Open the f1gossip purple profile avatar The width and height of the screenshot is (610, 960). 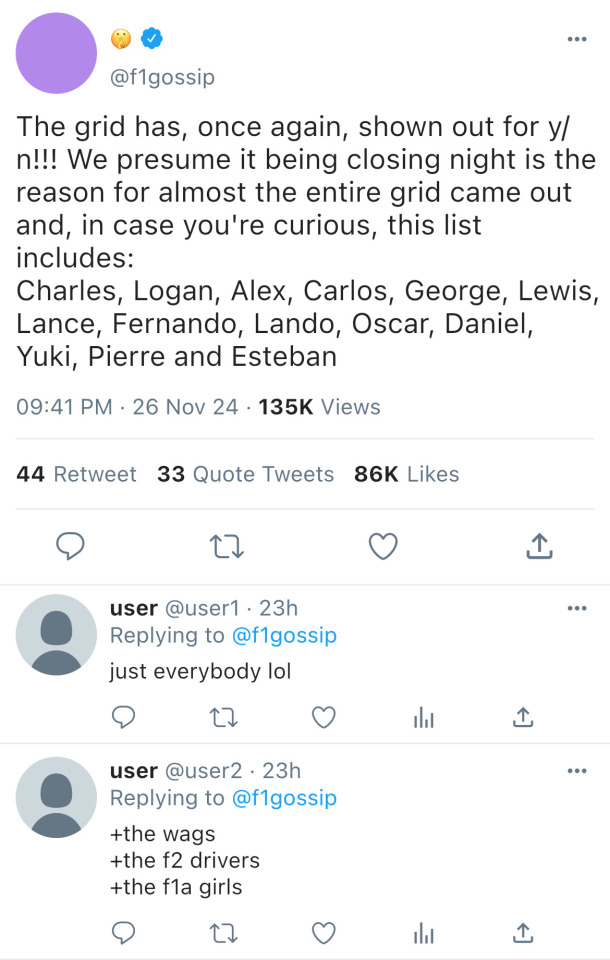56,53
